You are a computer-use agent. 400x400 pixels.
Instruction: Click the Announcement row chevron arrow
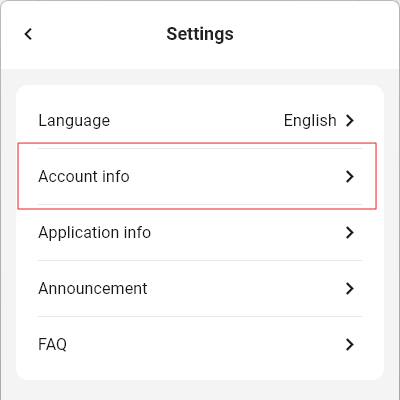(350, 288)
